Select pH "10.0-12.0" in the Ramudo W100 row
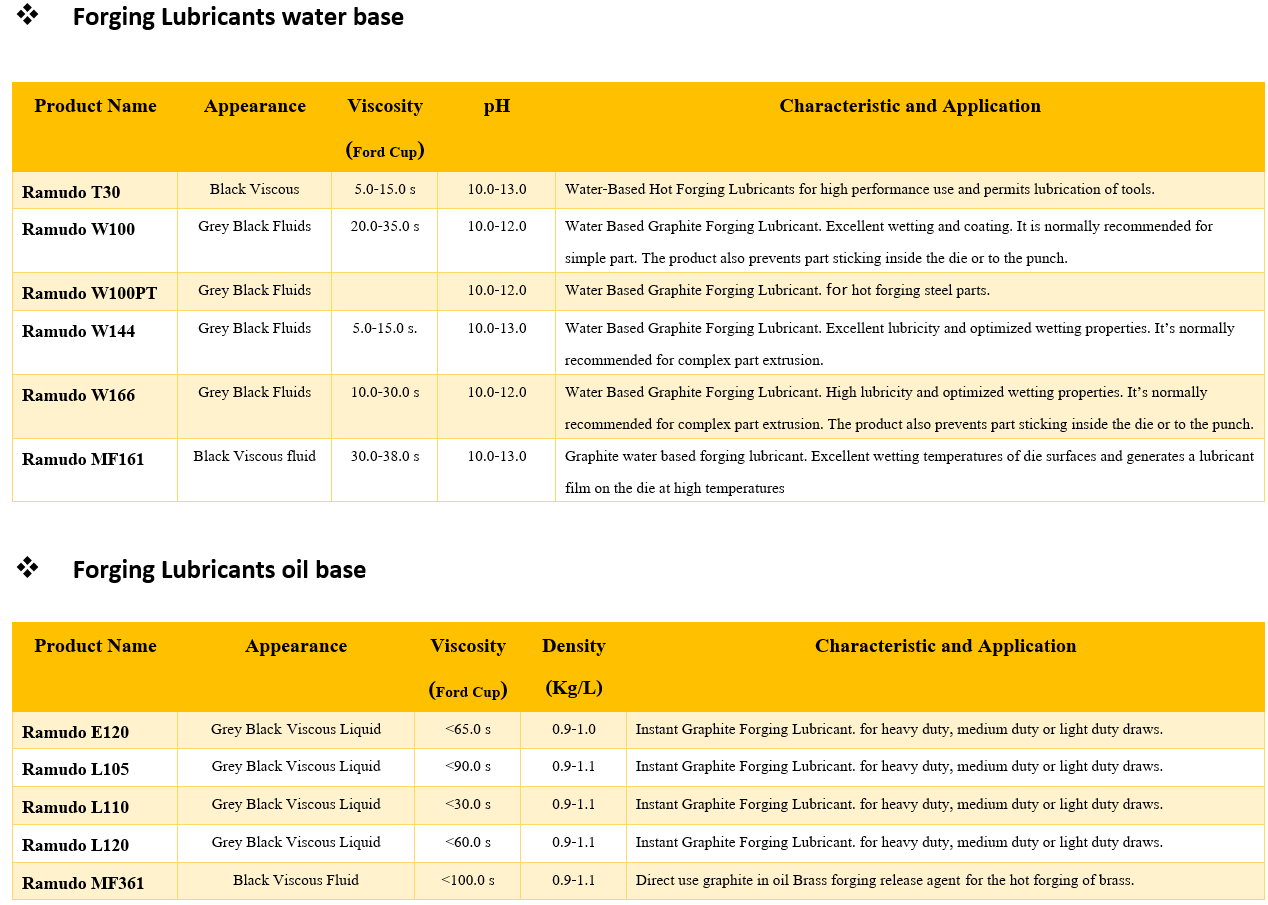Screen dimensions: 1268x905 (497, 226)
